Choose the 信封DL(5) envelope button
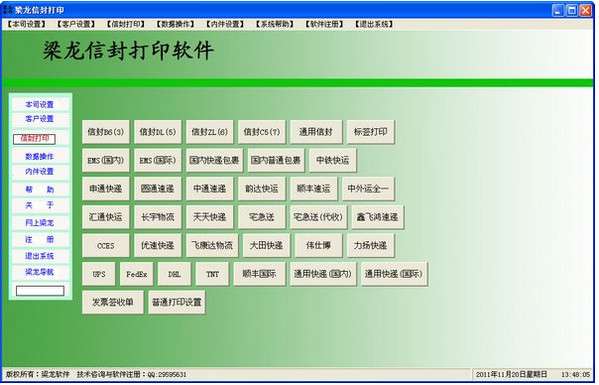 click(x=157, y=132)
